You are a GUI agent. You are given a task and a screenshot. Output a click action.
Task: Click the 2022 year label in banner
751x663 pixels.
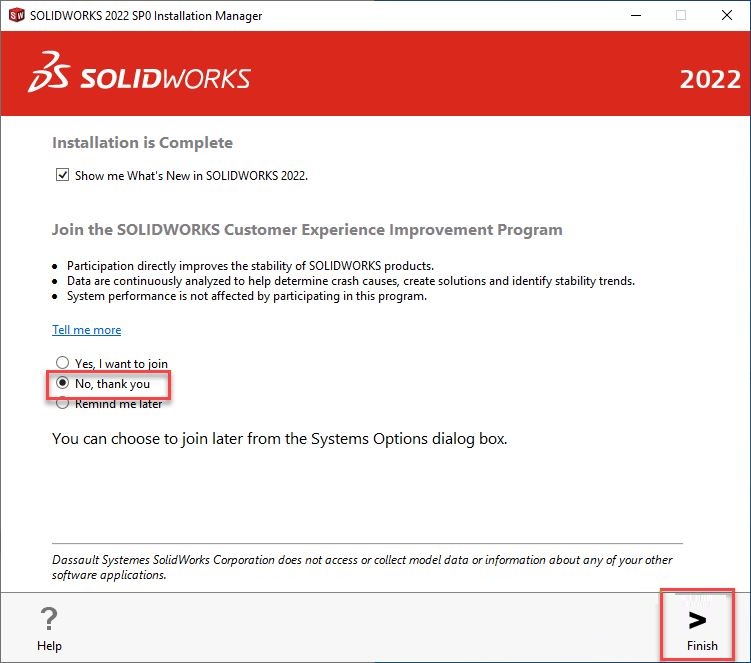710,79
